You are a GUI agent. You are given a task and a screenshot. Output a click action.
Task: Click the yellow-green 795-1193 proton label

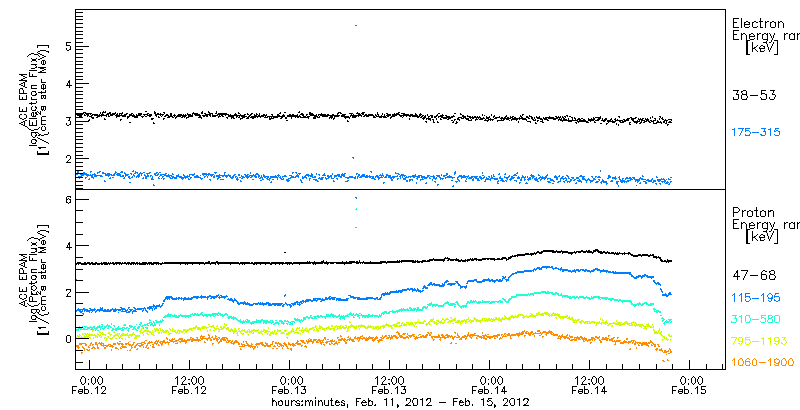[759, 341]
